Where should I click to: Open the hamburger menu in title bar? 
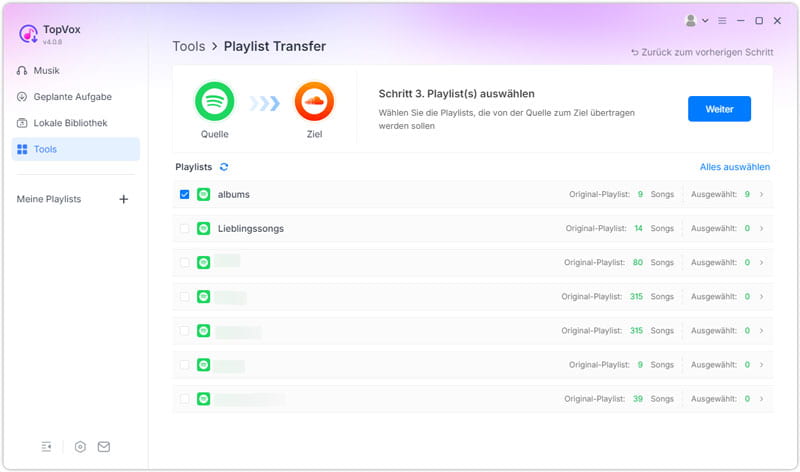722,20
